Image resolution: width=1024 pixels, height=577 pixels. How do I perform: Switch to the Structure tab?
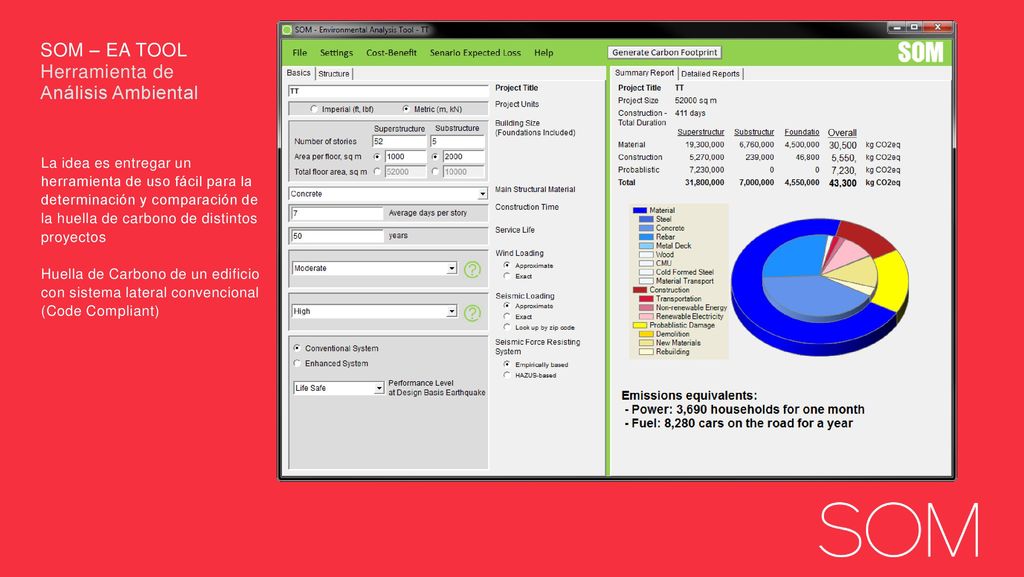pyautogui.click(x=334, y=74)
